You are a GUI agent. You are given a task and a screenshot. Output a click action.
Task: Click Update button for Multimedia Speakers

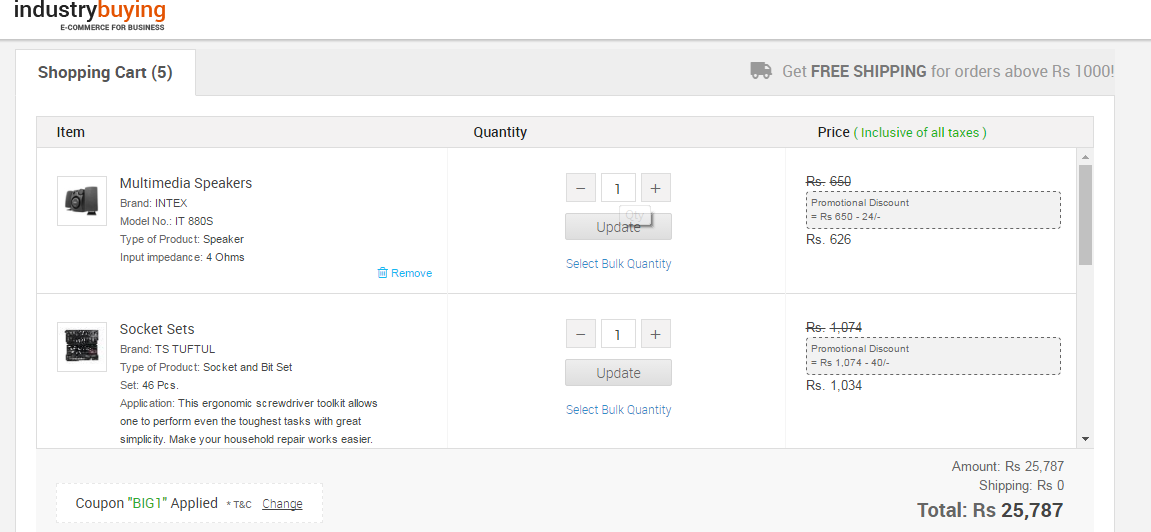618,227
